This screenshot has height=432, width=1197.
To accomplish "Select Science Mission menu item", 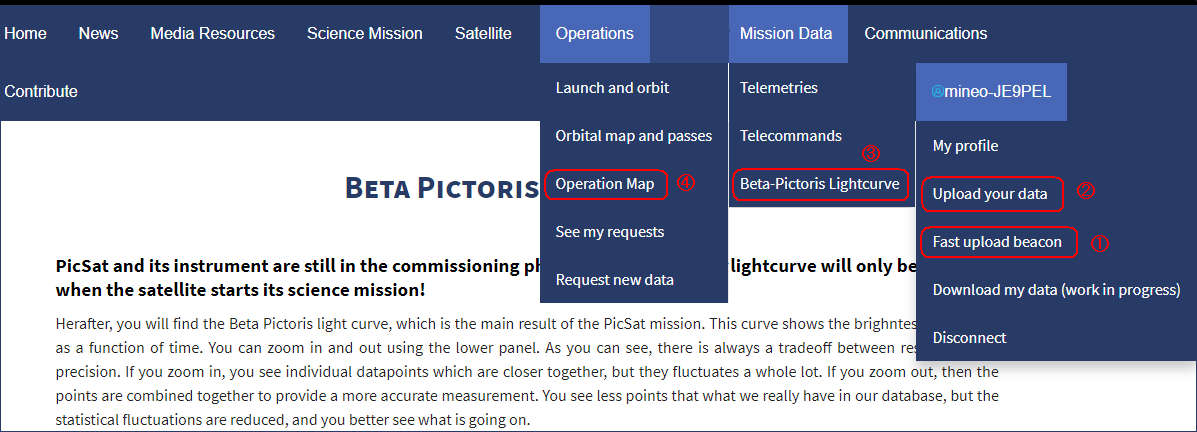I will pos(365,34).
